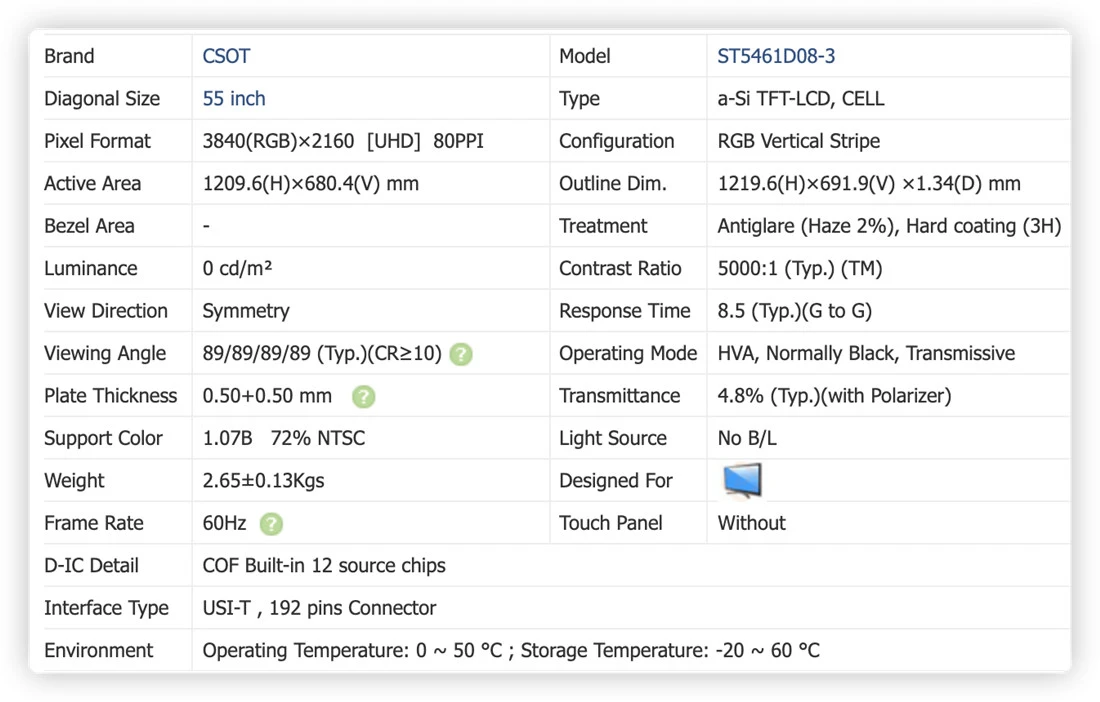This screenshot has width=1100, height=702.
Task: Click the help icon beside Viewing Angle value
Action: point(461,354)
